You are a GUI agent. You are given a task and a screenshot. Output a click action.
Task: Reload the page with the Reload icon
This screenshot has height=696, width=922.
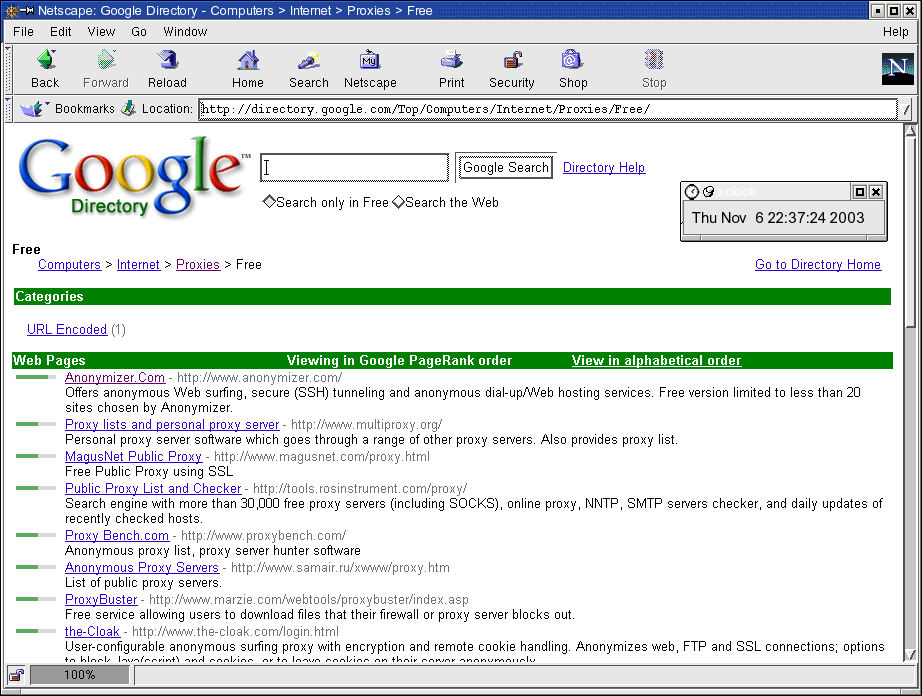[x=167, y=61]
